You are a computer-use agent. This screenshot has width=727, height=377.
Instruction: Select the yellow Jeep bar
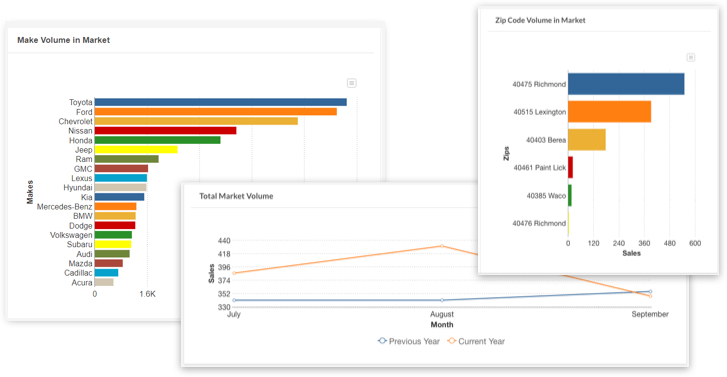(x=136, y=150)
